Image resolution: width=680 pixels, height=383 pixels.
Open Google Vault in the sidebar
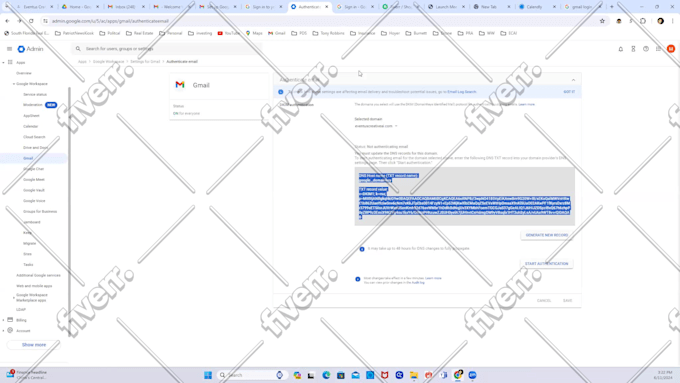(x=34, y=190)
